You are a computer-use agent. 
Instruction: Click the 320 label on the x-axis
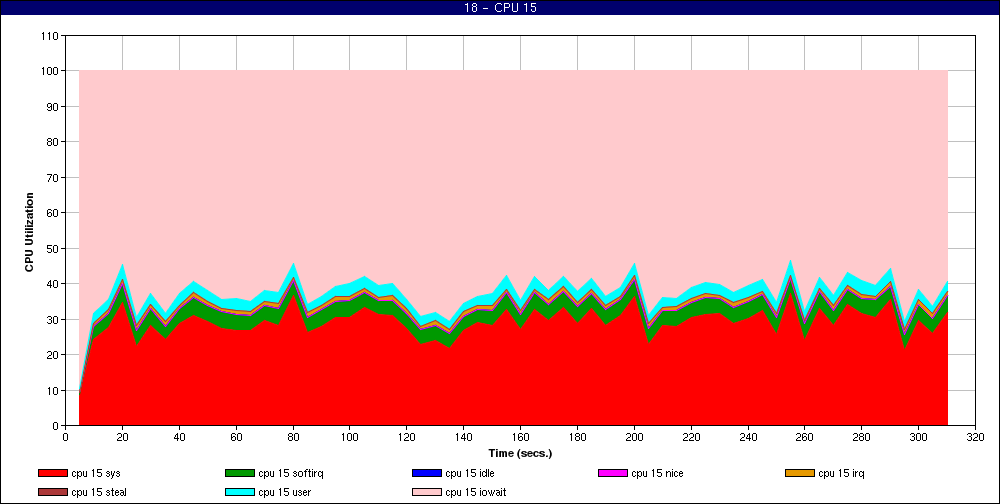(975, 437)
